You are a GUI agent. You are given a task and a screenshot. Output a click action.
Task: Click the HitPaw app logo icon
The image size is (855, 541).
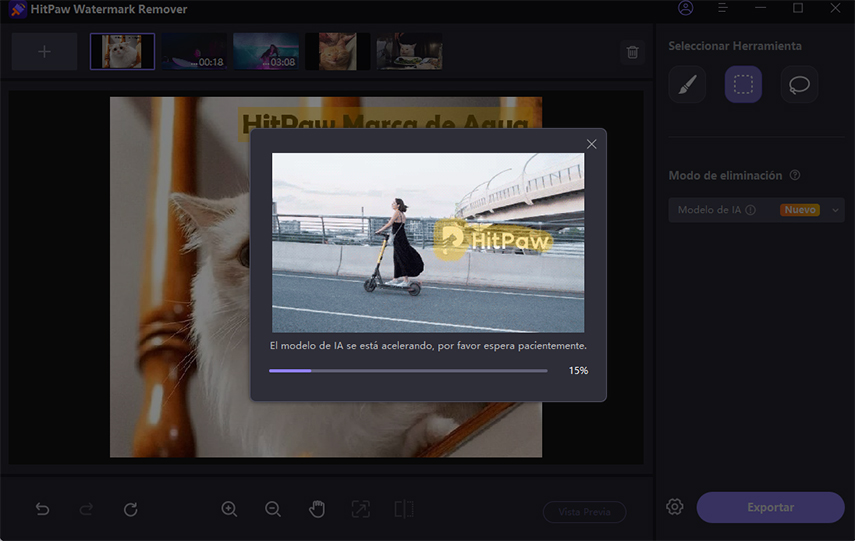tap(17, 9)
